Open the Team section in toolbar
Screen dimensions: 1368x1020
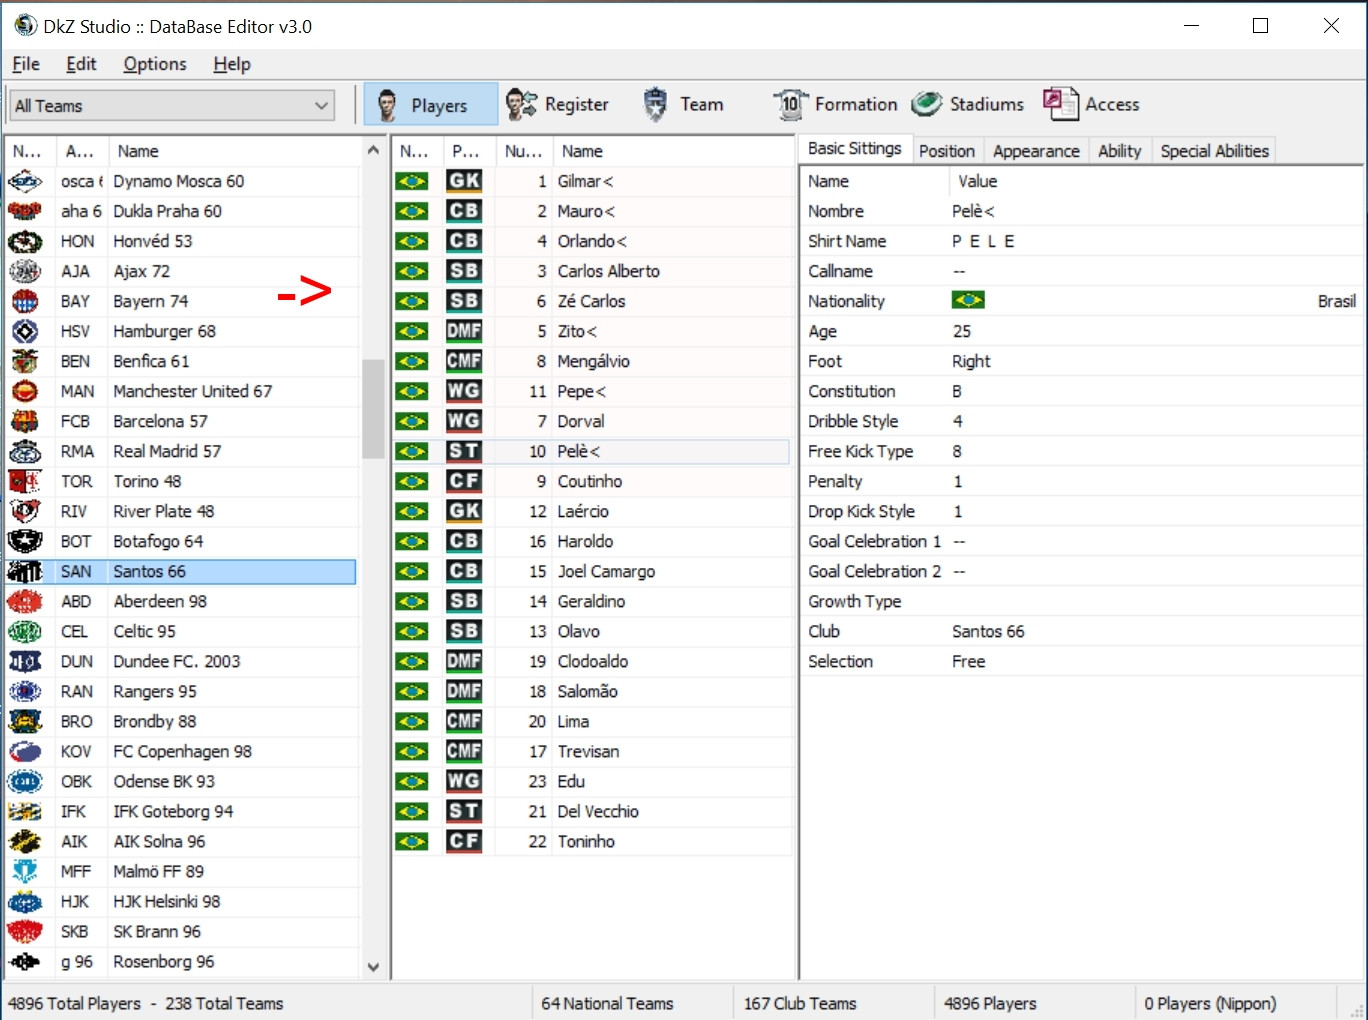(683, 104)
